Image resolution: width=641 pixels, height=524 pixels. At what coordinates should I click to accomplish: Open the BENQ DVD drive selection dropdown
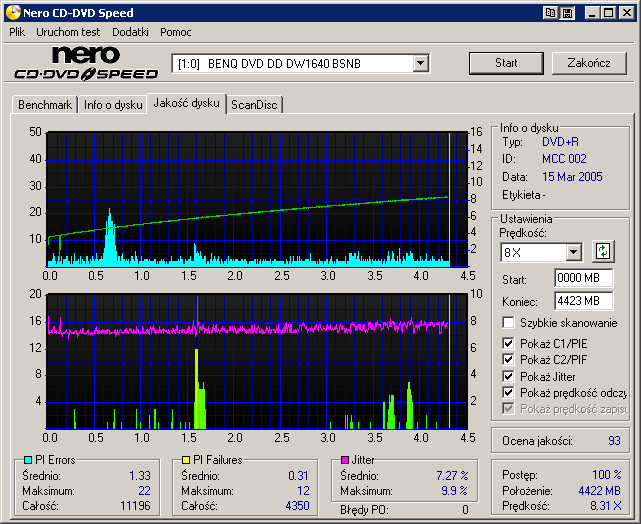click(x=420, y=64)
